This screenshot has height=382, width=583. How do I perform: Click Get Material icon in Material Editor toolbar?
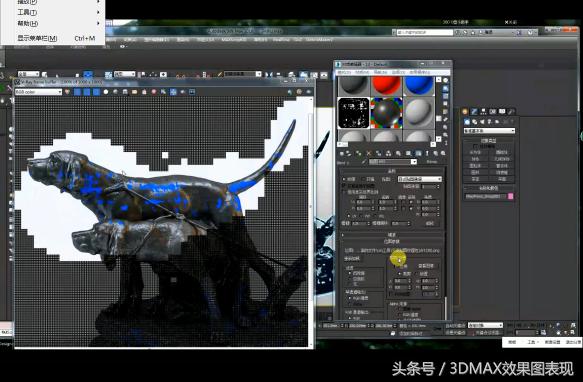tap(342, 153)
